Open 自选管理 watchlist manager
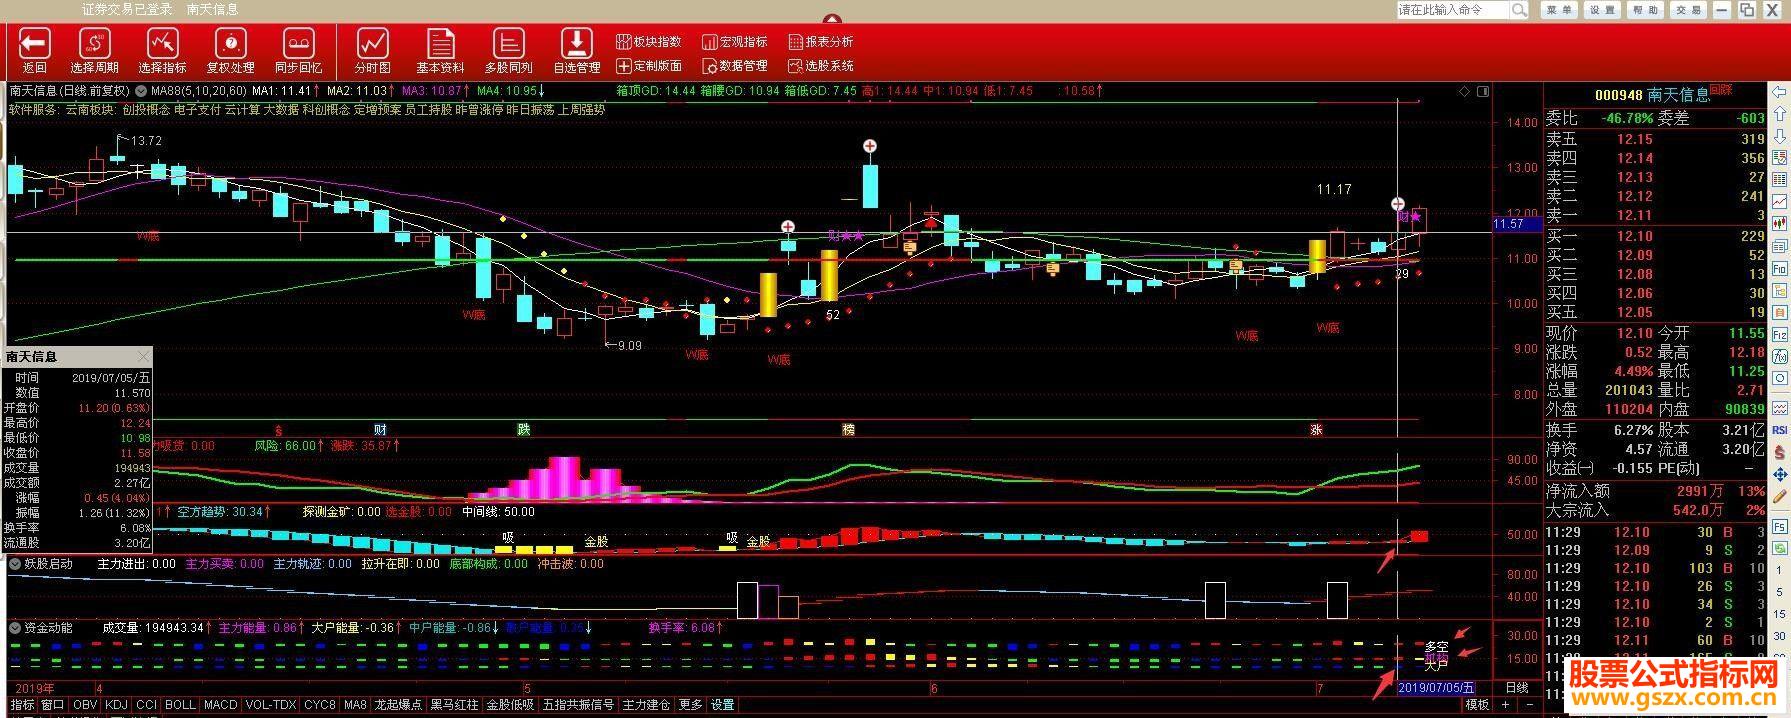This screenshot has width=1791, height=718. coord(577,51)
